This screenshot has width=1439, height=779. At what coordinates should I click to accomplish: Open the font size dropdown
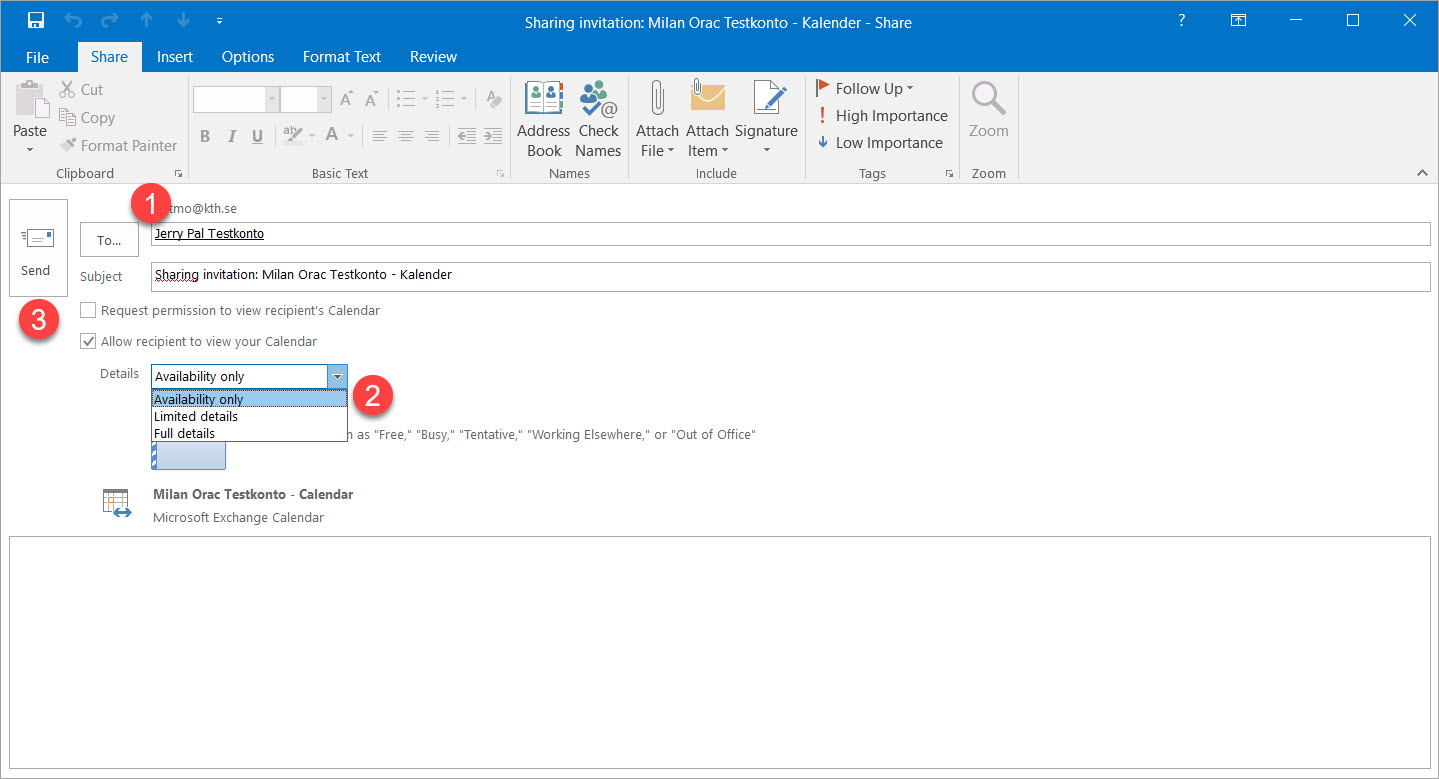coord(324,99)
